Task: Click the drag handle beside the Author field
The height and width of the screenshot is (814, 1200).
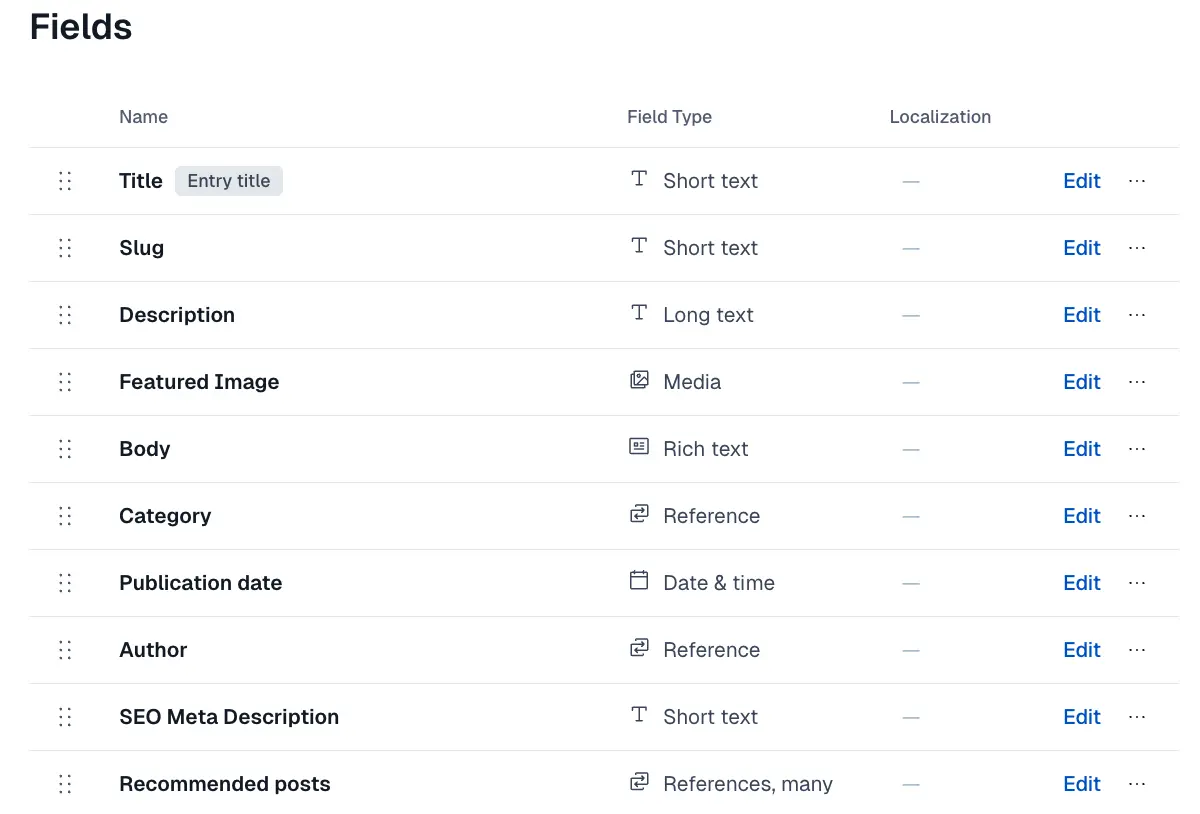Action: click(65, 650)
